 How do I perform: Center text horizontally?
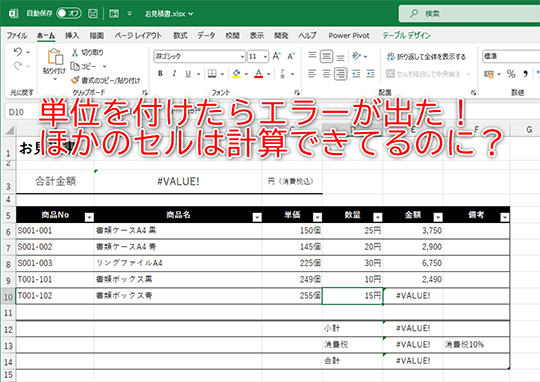326,74
